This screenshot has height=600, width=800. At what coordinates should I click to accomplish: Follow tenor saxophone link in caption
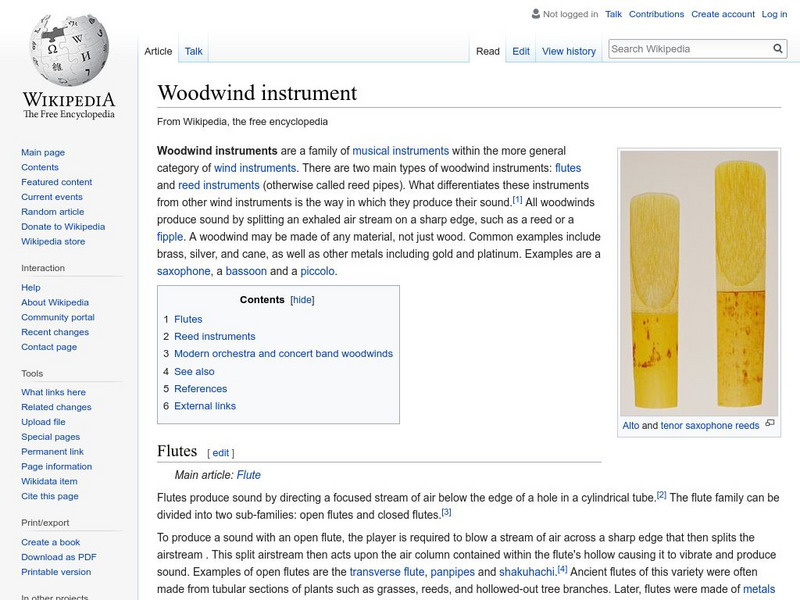coord(710,426)
